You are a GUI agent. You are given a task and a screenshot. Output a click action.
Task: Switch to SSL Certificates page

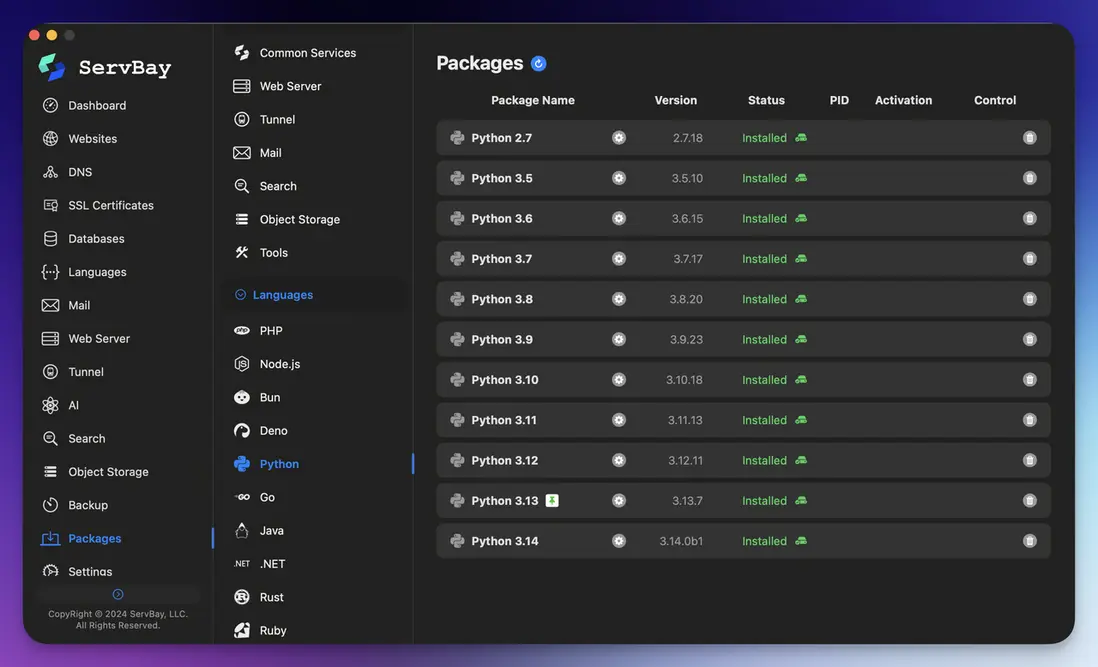(x=110, y=206)
